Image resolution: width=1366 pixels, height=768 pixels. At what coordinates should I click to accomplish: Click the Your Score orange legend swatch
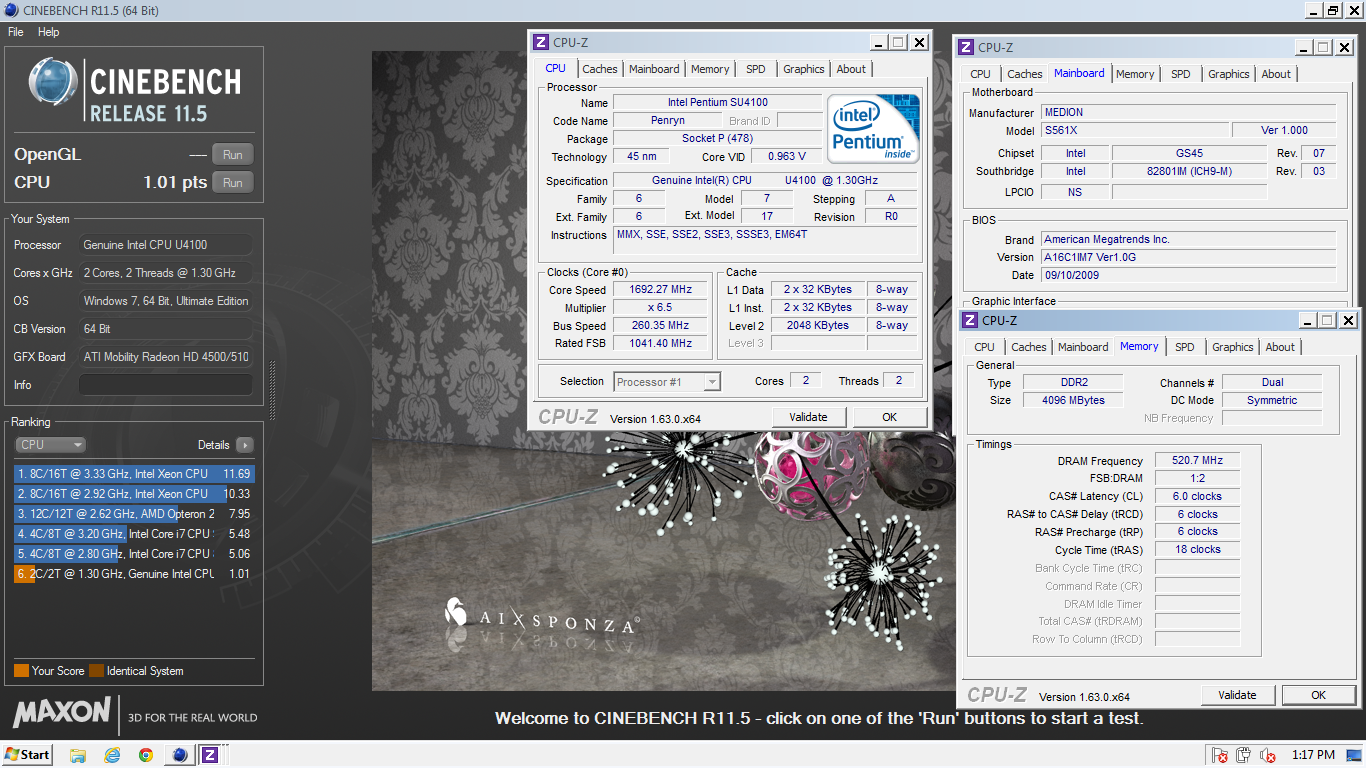pyautogui.click(x=21, y=671)
